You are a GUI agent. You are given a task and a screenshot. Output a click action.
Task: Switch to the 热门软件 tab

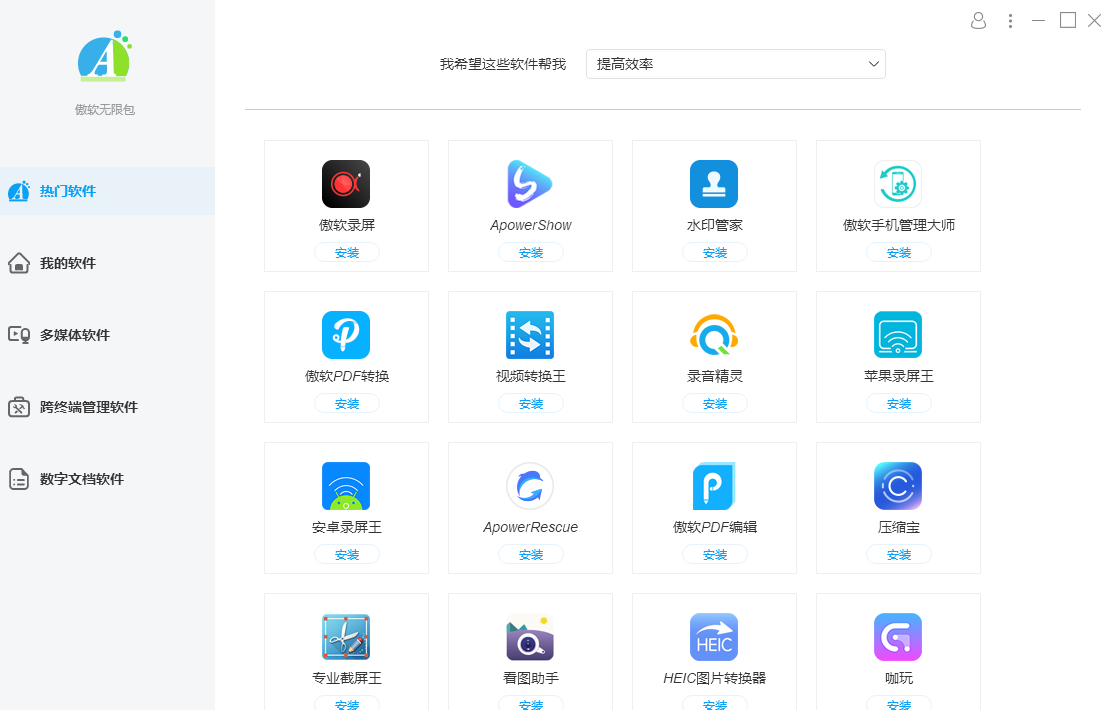click(x=107, y=191)
